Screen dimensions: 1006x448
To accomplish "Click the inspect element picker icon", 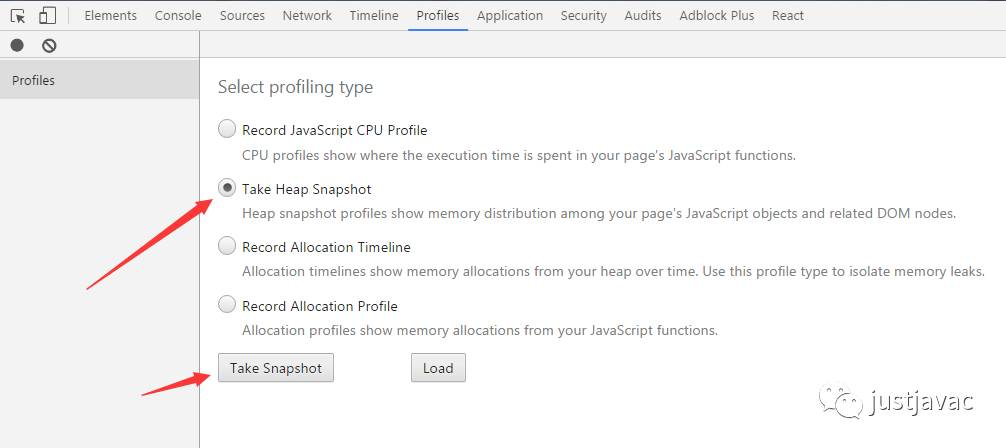I will click(x=18, y=15).
